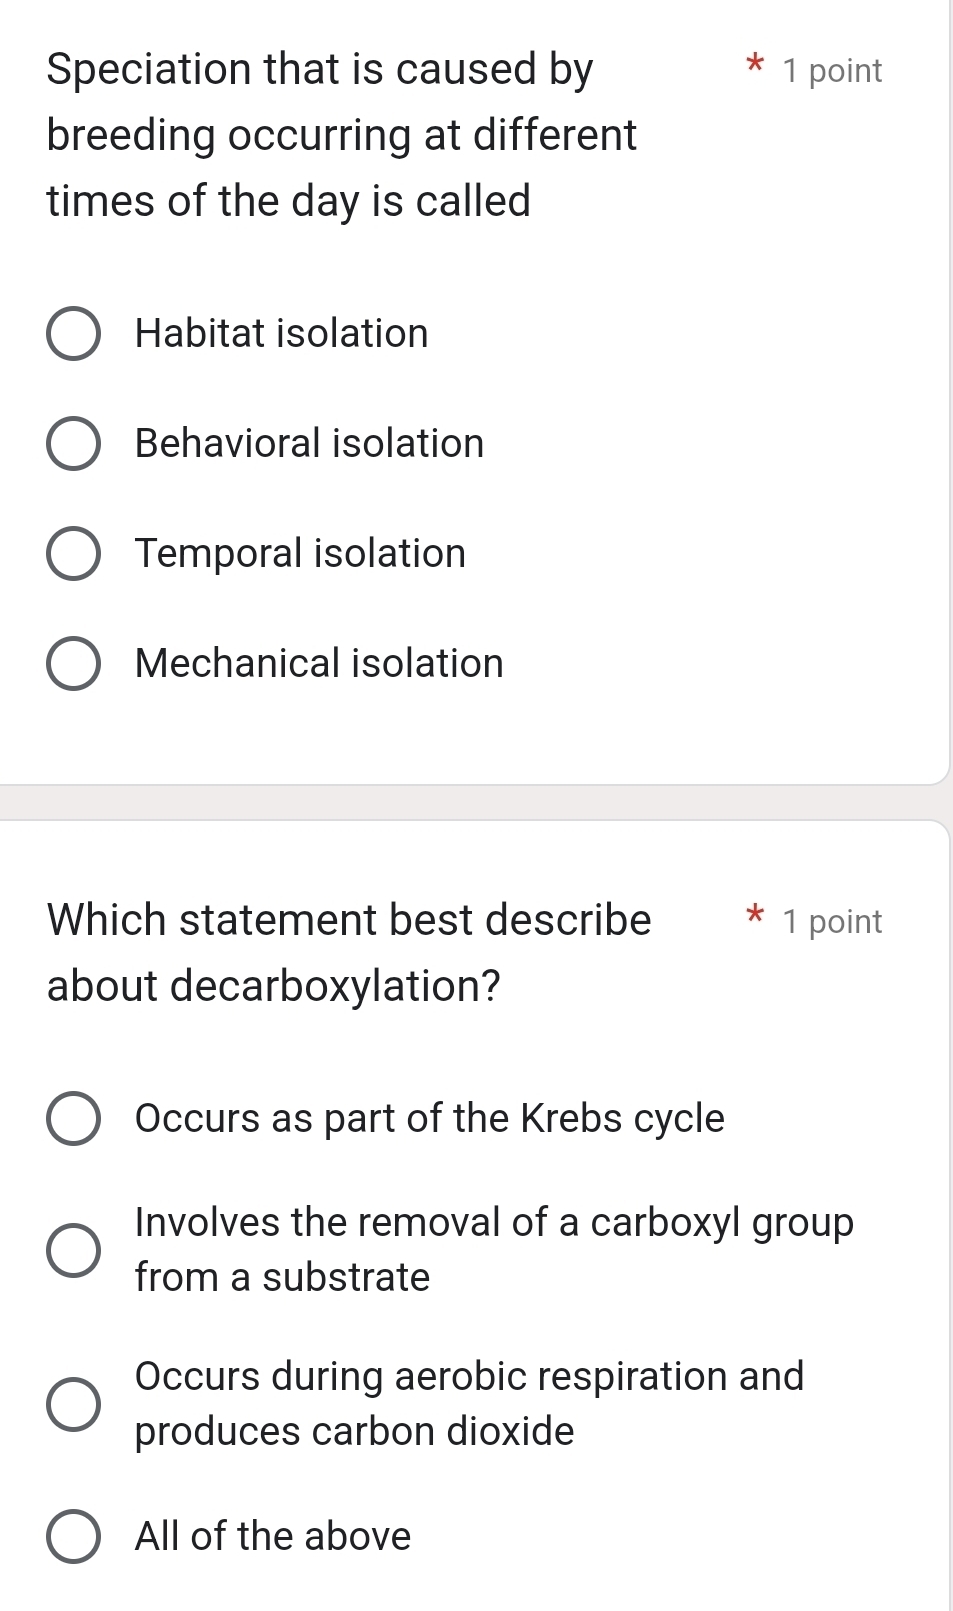Click the Temporal isolation answer label text
Viewport: 953px width, 1611px height.
(299, 553)
